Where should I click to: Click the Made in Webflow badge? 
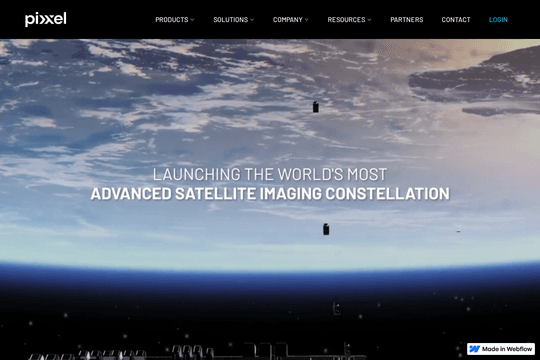[501, 349]
